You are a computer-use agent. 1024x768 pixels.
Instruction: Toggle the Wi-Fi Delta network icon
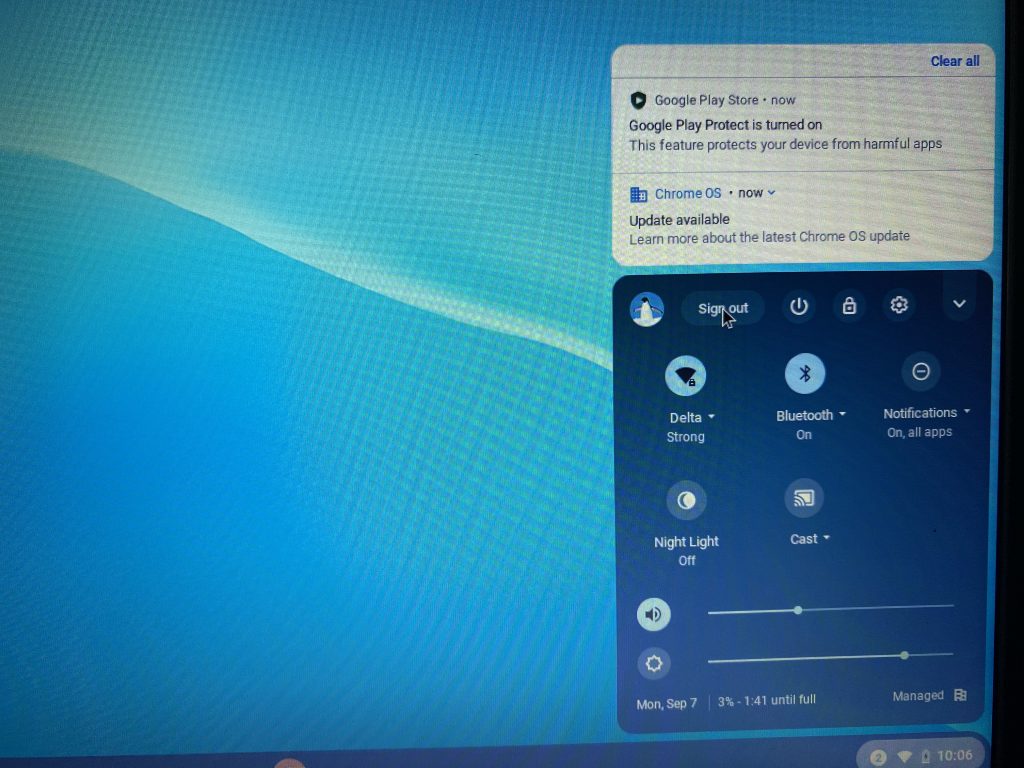pos(686,376)
